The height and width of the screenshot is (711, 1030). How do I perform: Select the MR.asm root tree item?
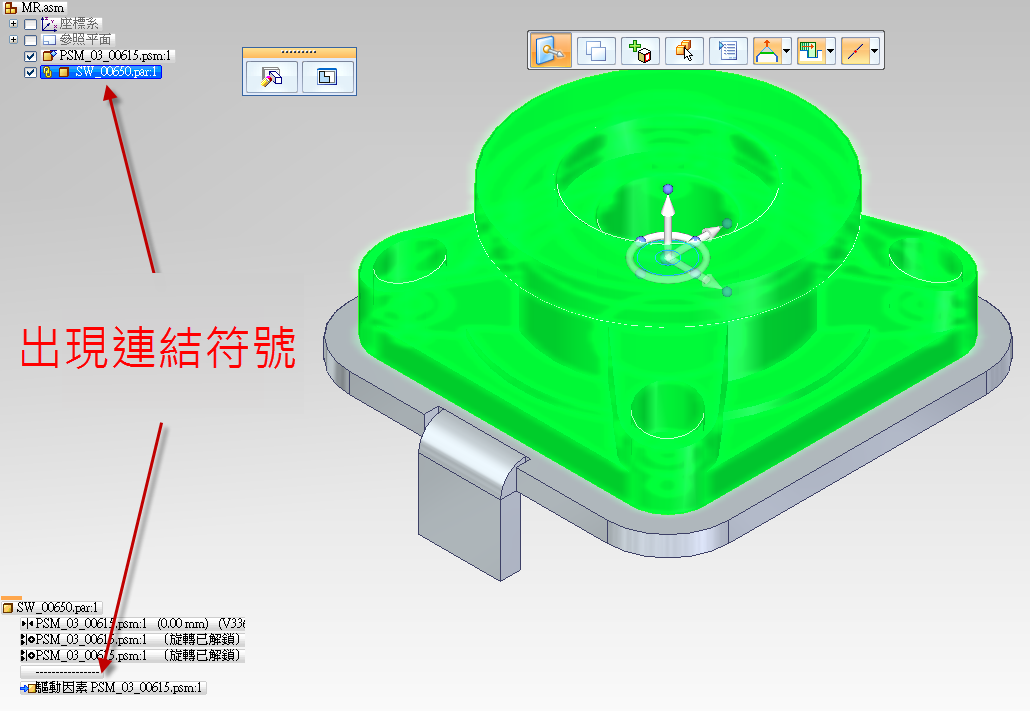coord(42,8)
